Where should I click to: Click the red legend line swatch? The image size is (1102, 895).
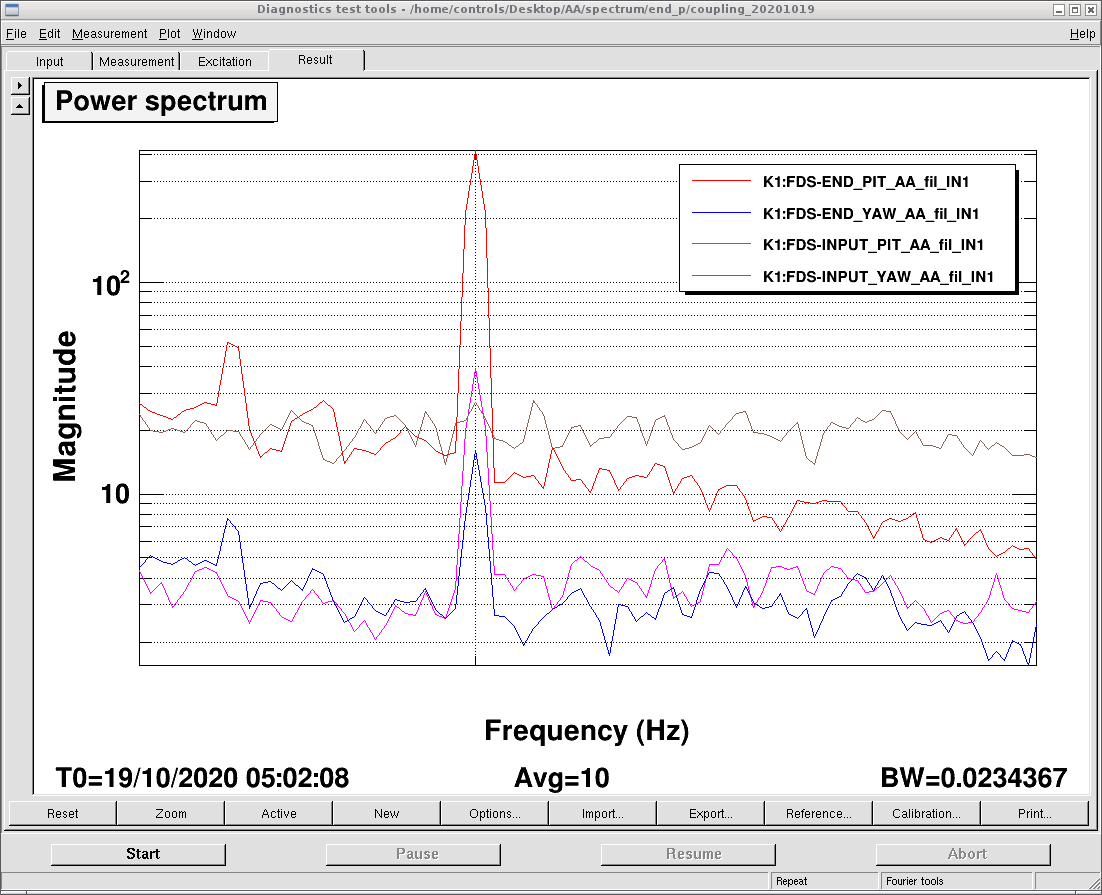(722, 181)
